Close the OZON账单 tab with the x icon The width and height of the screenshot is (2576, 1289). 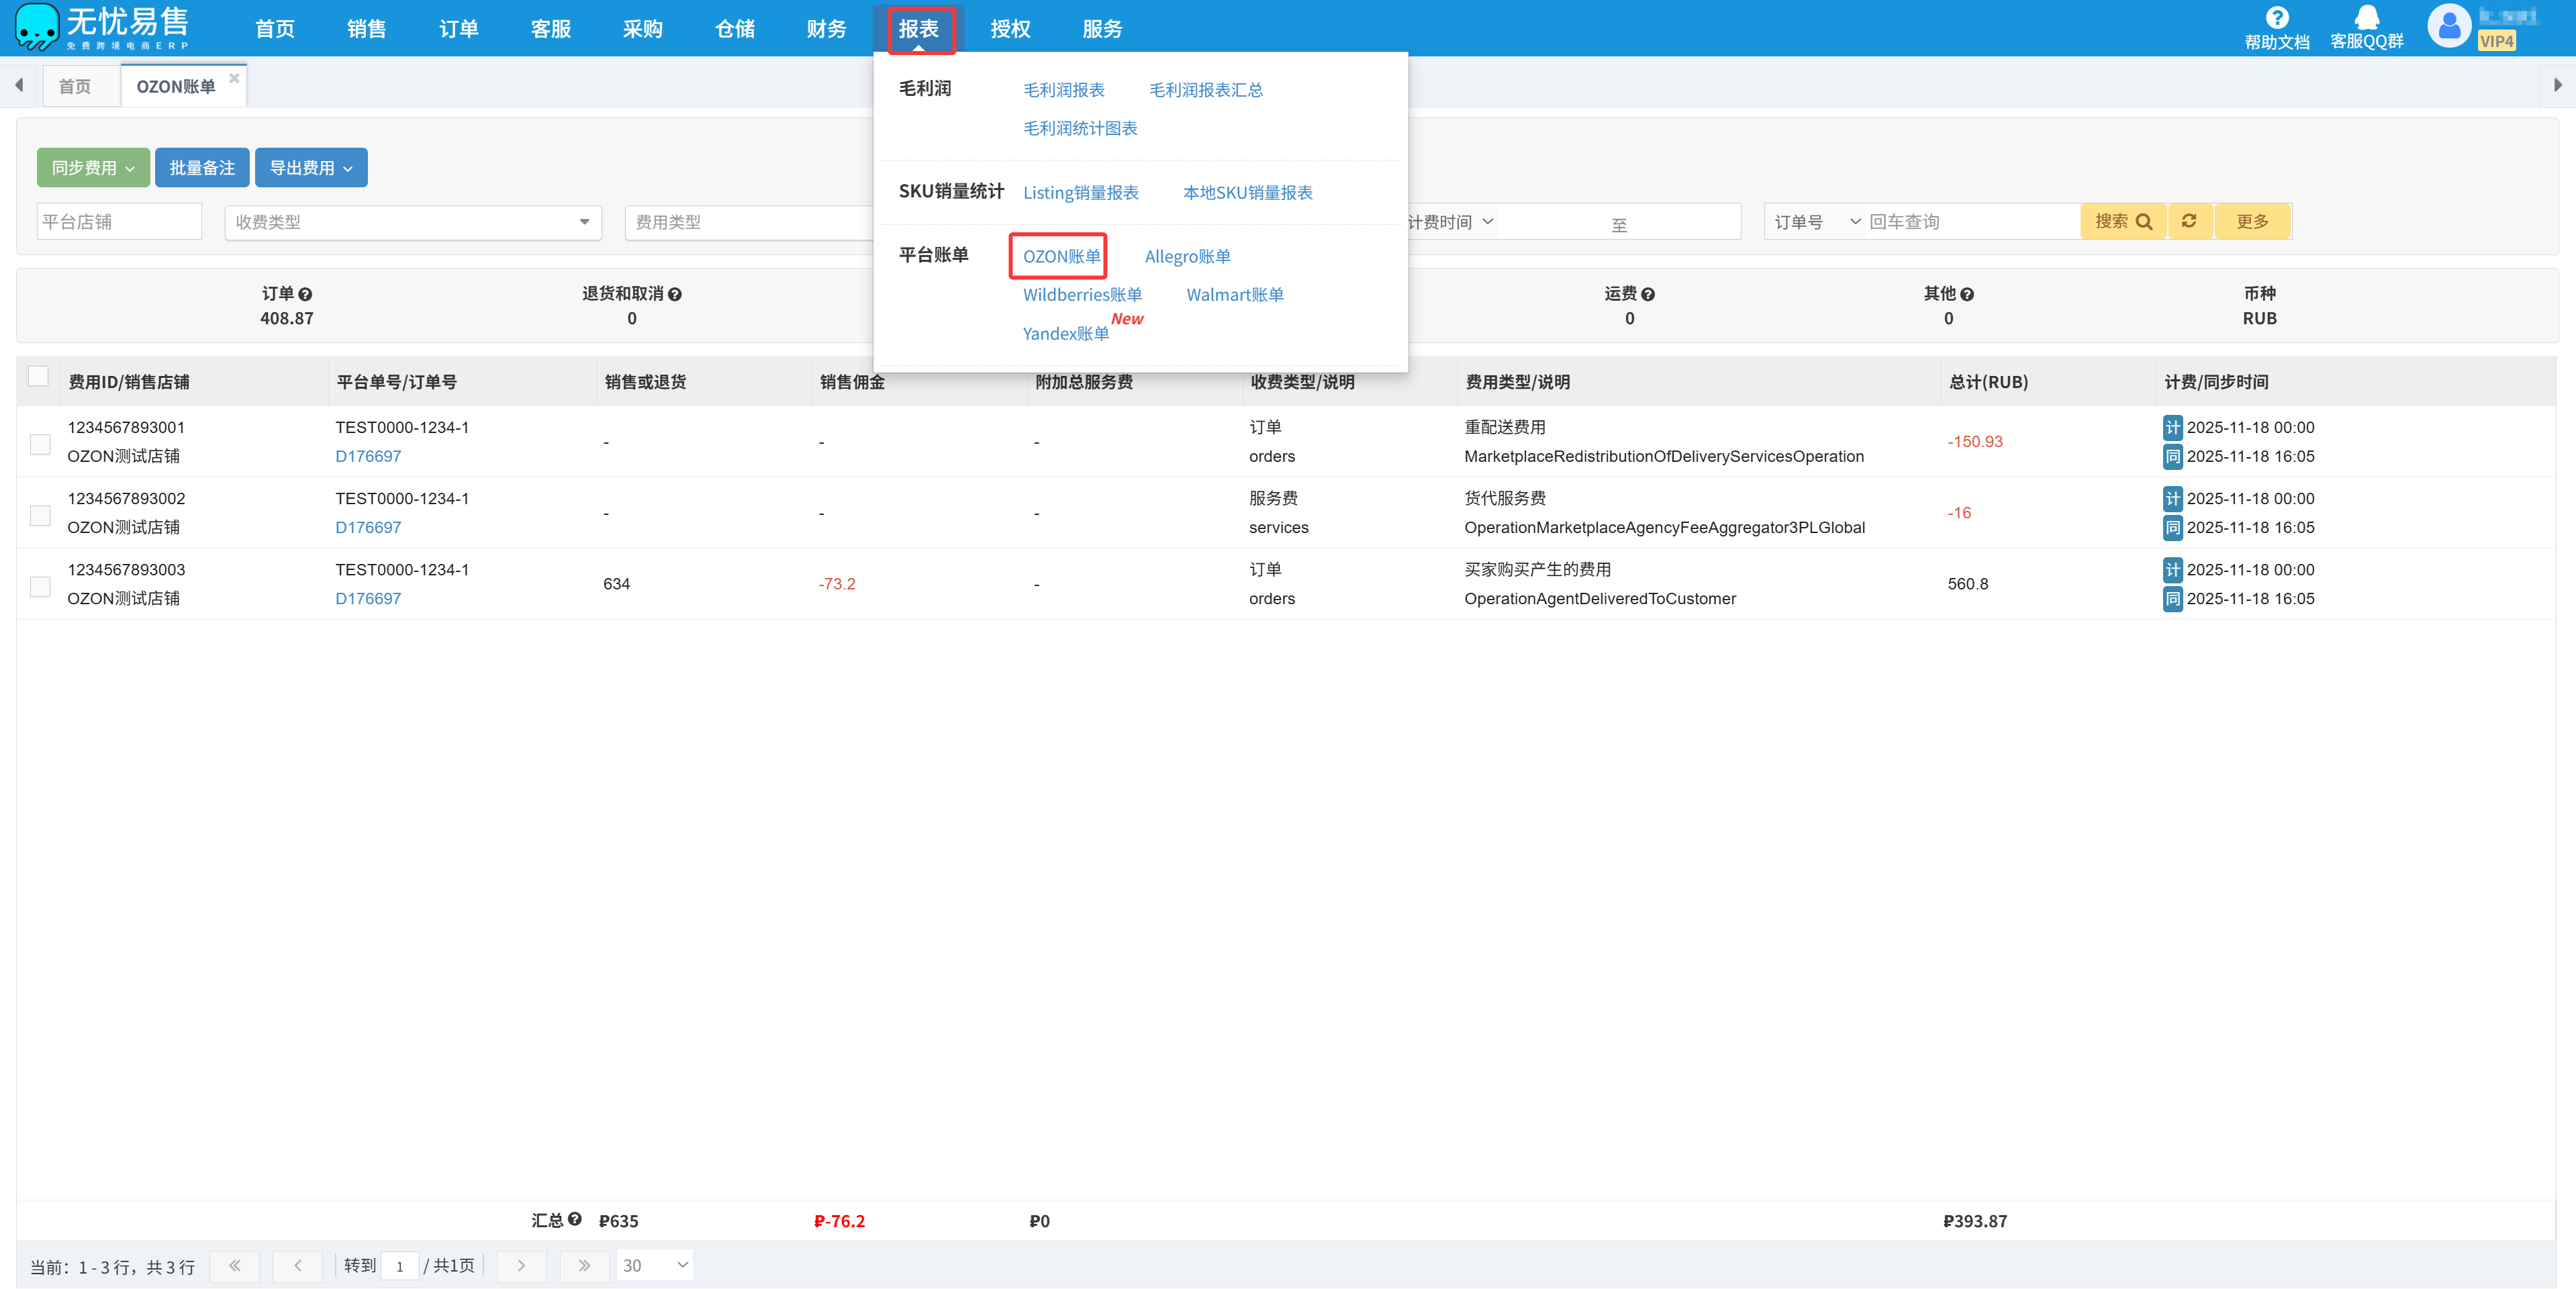234,78
